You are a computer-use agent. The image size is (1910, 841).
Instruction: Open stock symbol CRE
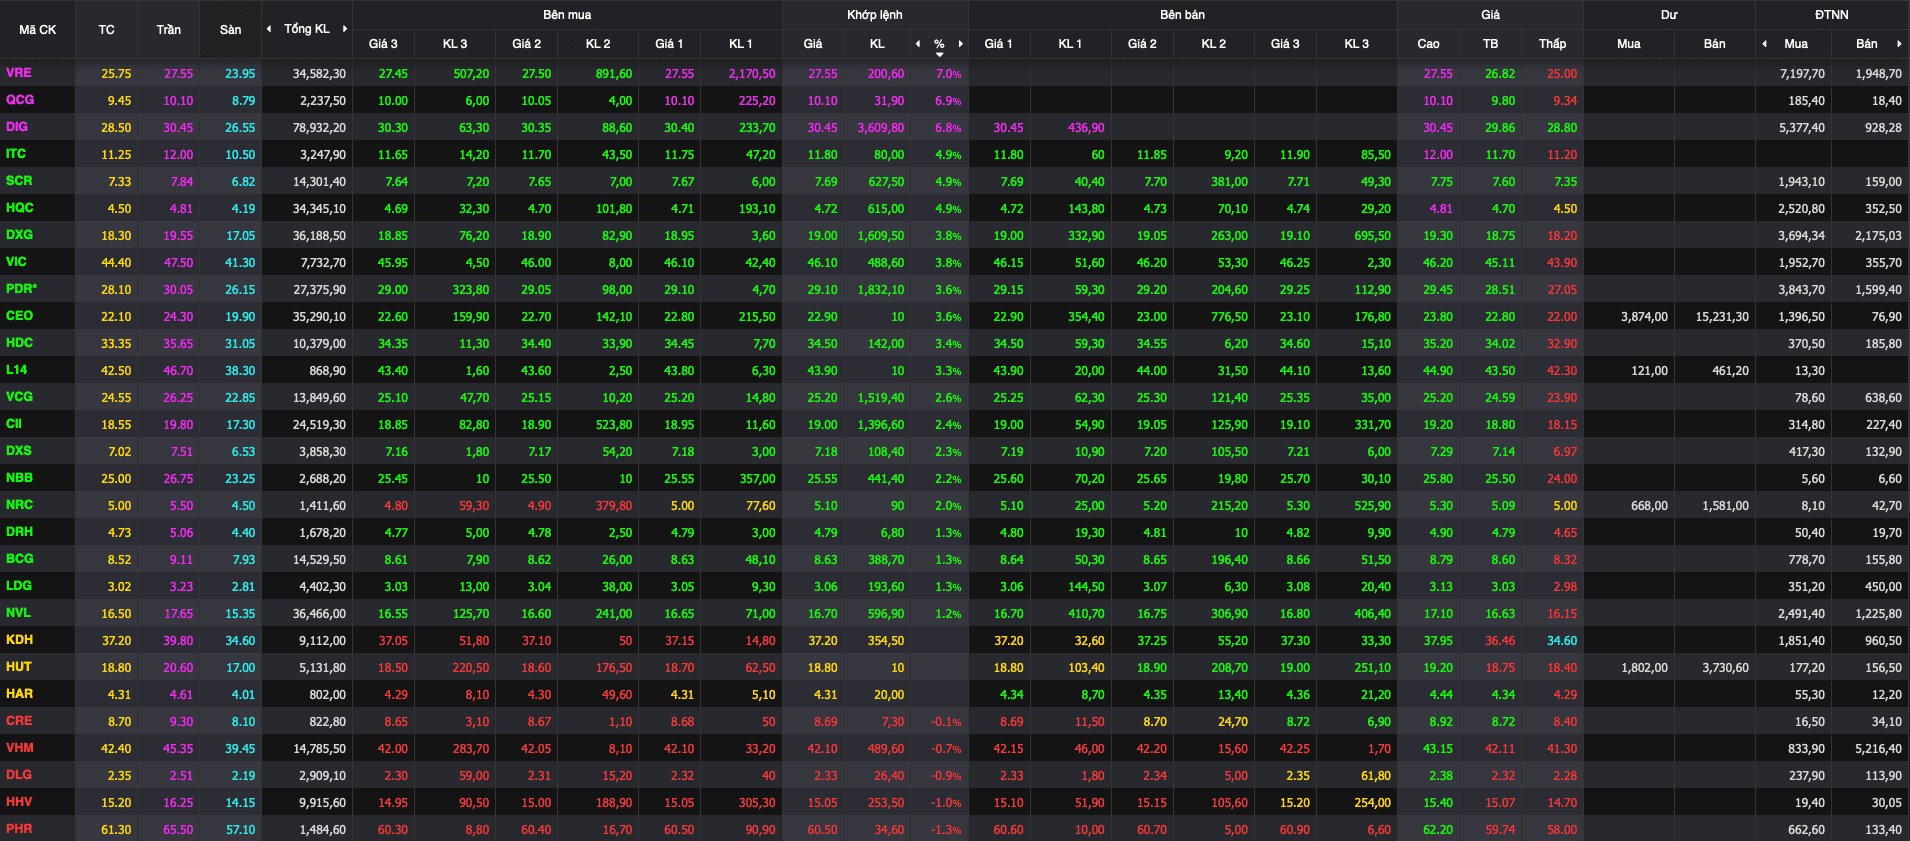(19, 721)
